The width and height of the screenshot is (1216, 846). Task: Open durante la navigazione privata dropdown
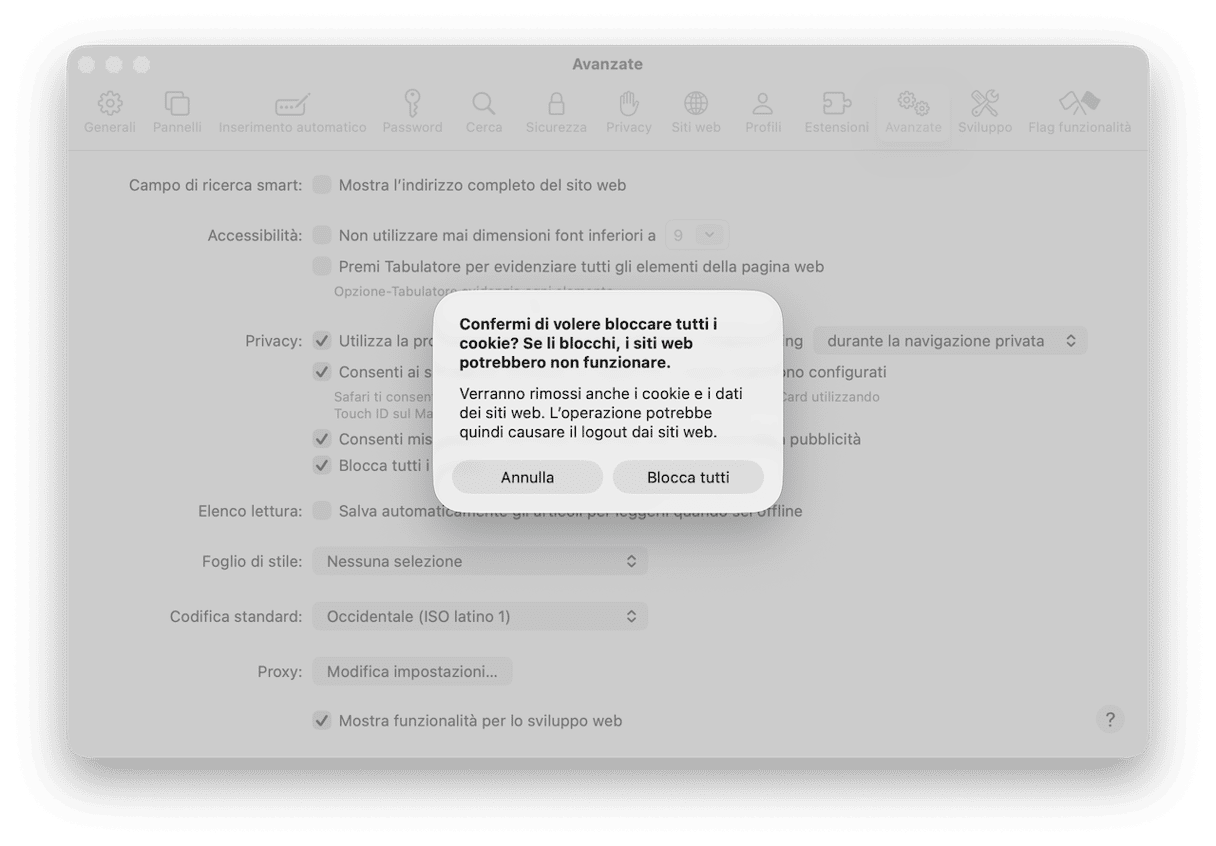pos(950,341)
